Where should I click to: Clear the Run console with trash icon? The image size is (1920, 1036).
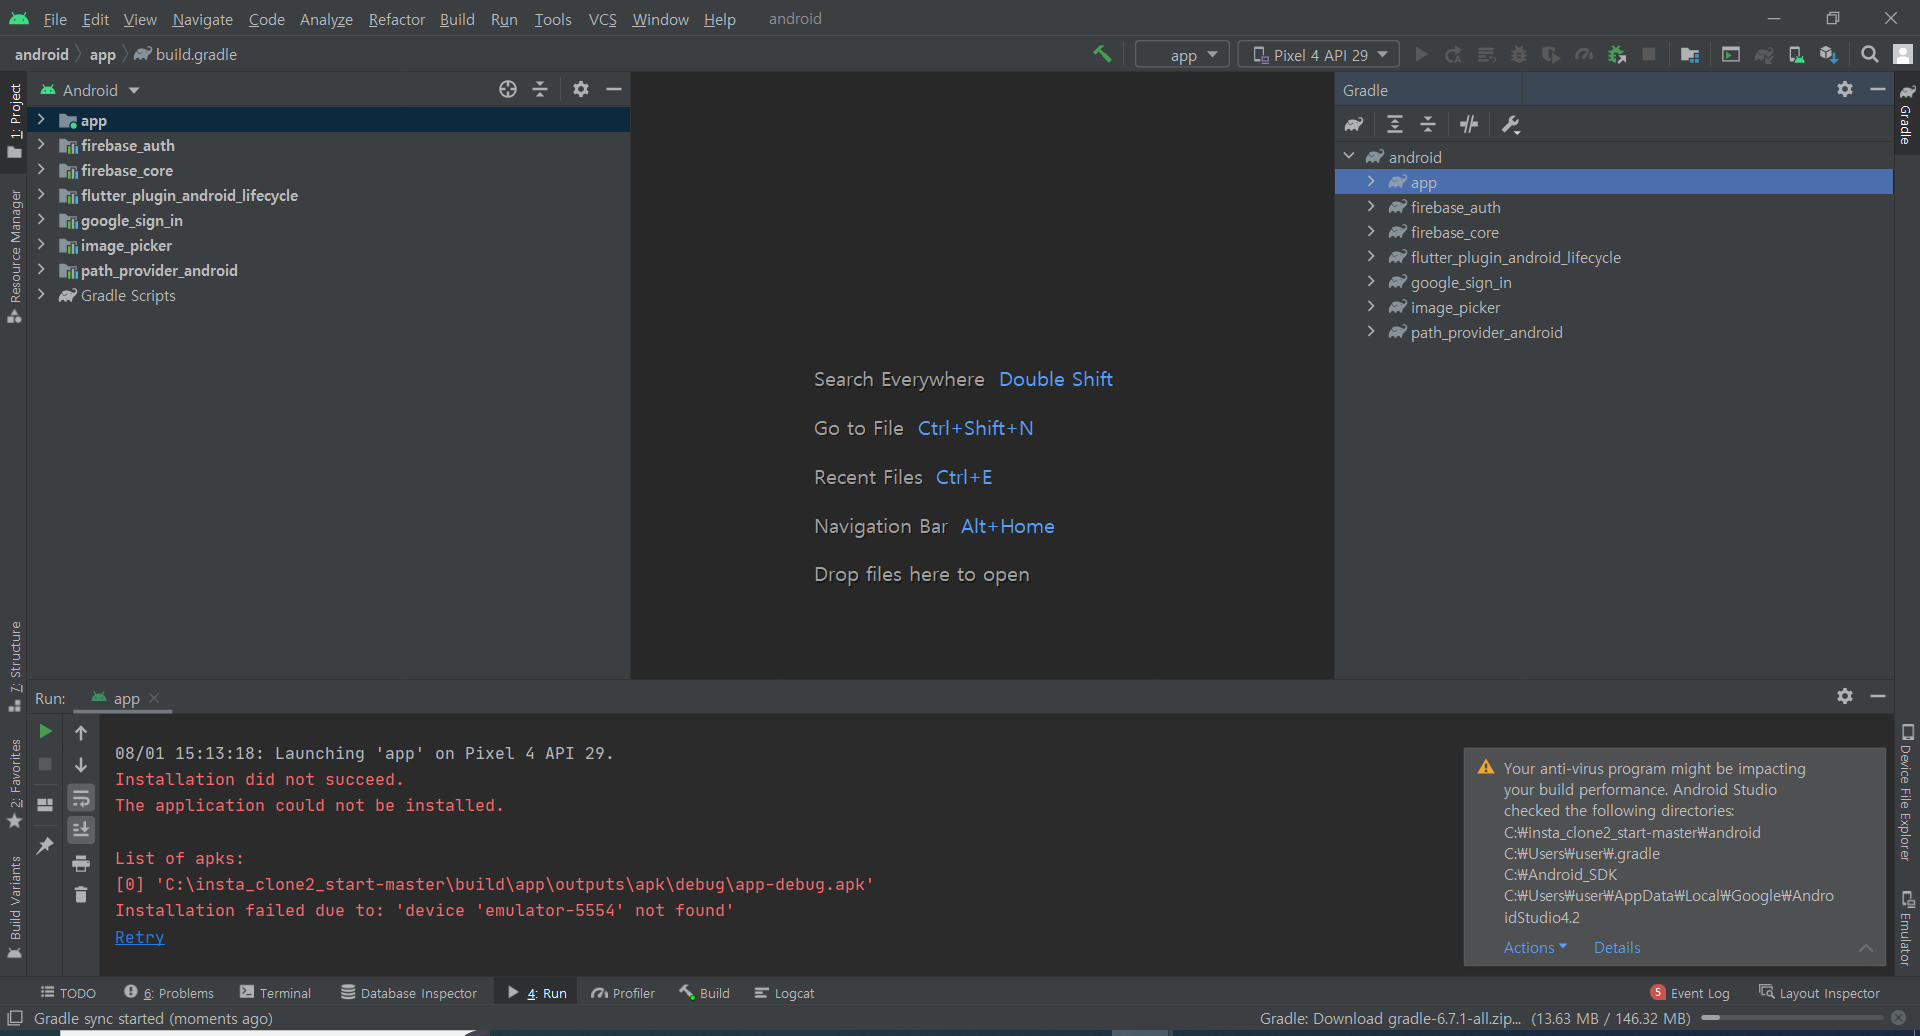(81, 894)
